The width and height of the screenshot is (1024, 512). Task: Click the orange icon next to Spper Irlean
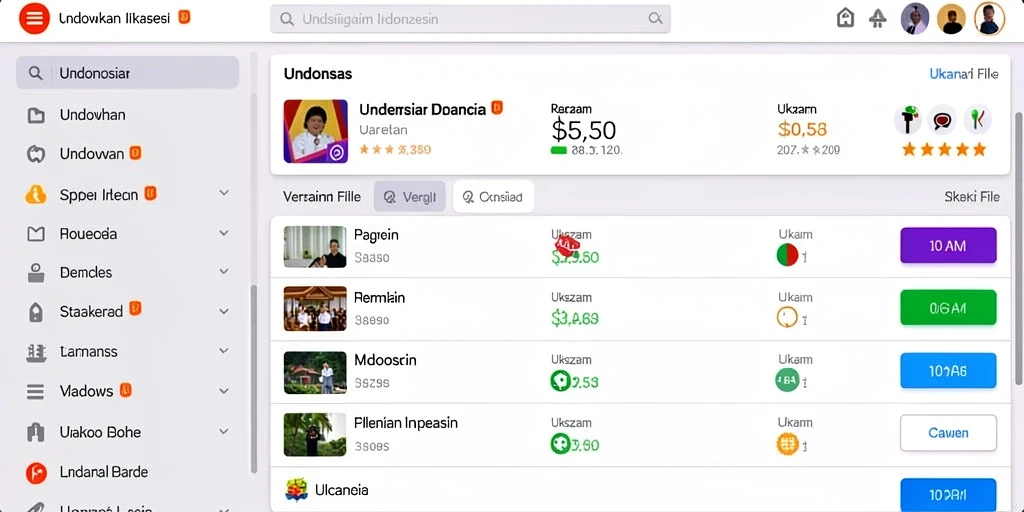tap(36, 195)
